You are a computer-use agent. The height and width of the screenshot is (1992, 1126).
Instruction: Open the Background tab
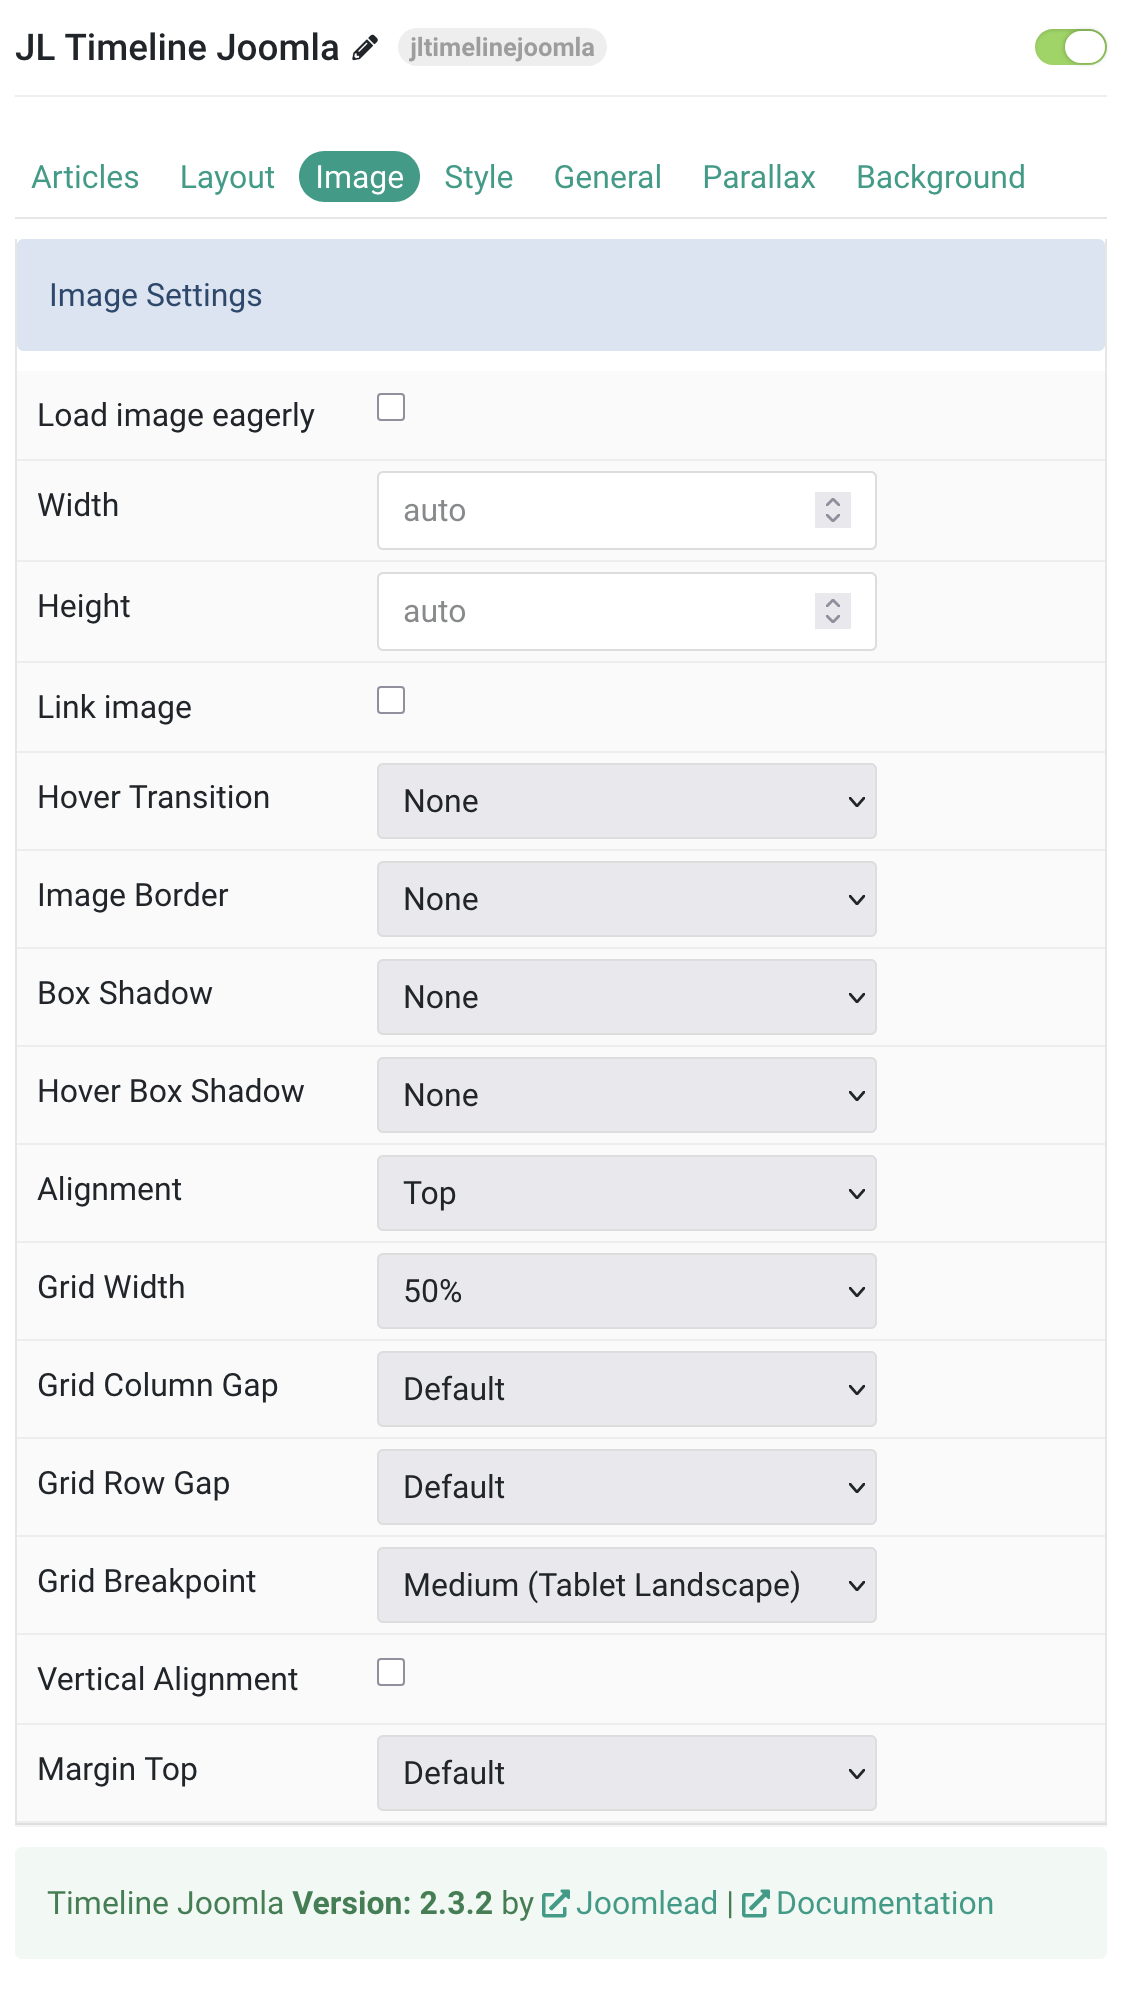(940, 177)
